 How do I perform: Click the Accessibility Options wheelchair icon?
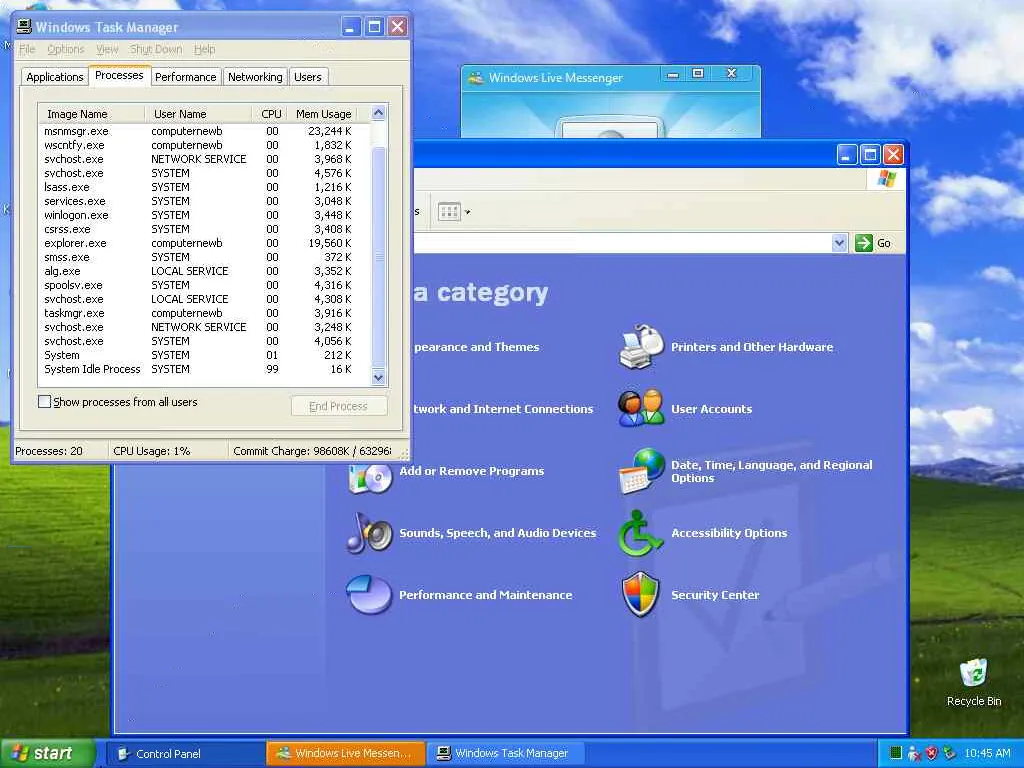coord(639,533)
